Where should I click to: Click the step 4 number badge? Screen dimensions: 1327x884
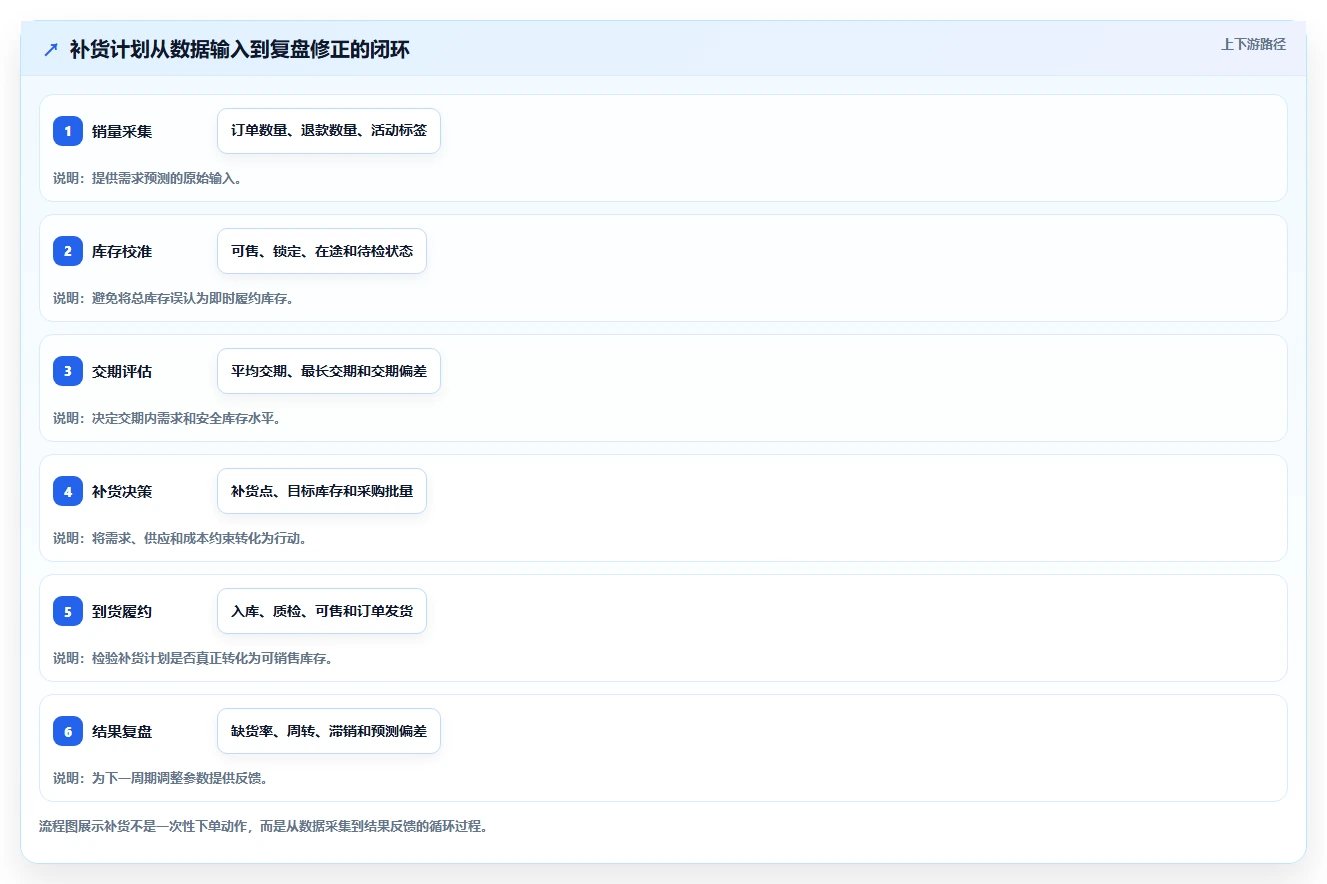pyautogui.click(x=68, y=491)
